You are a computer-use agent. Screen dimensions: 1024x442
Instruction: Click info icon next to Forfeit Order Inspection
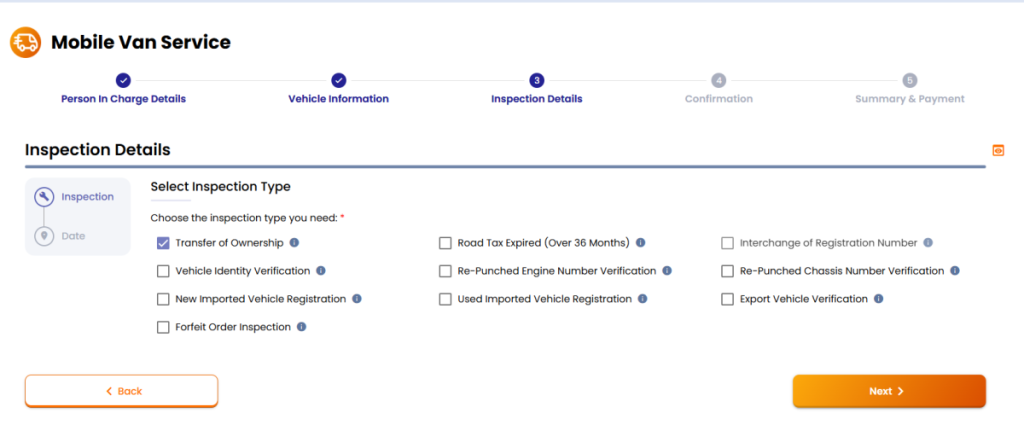click(302, 327)
